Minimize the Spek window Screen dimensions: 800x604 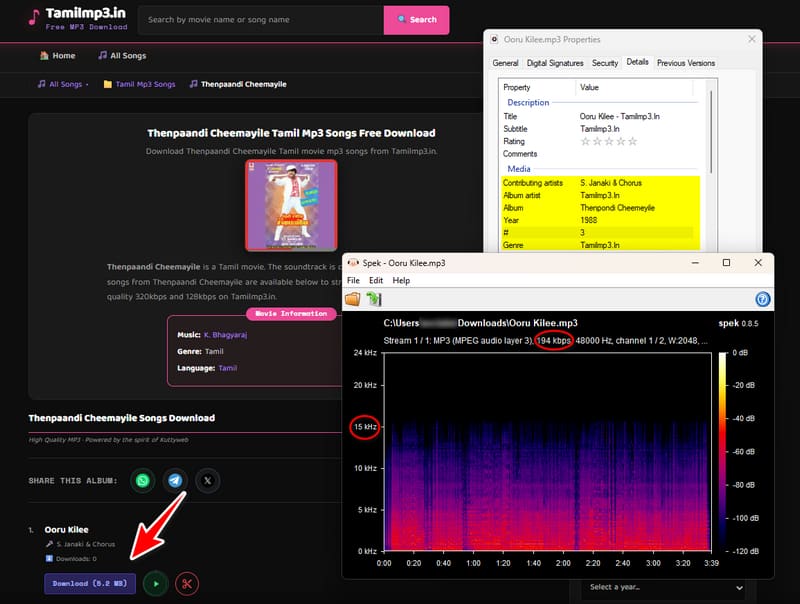pyautogui.click(x=695, y=263)
